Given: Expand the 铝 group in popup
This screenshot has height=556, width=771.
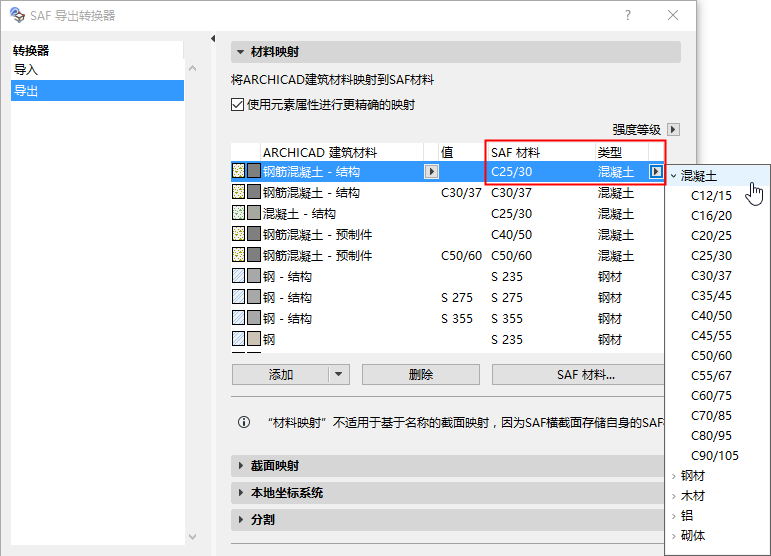Looking at the screenshot, I should (x=674, y=516).
